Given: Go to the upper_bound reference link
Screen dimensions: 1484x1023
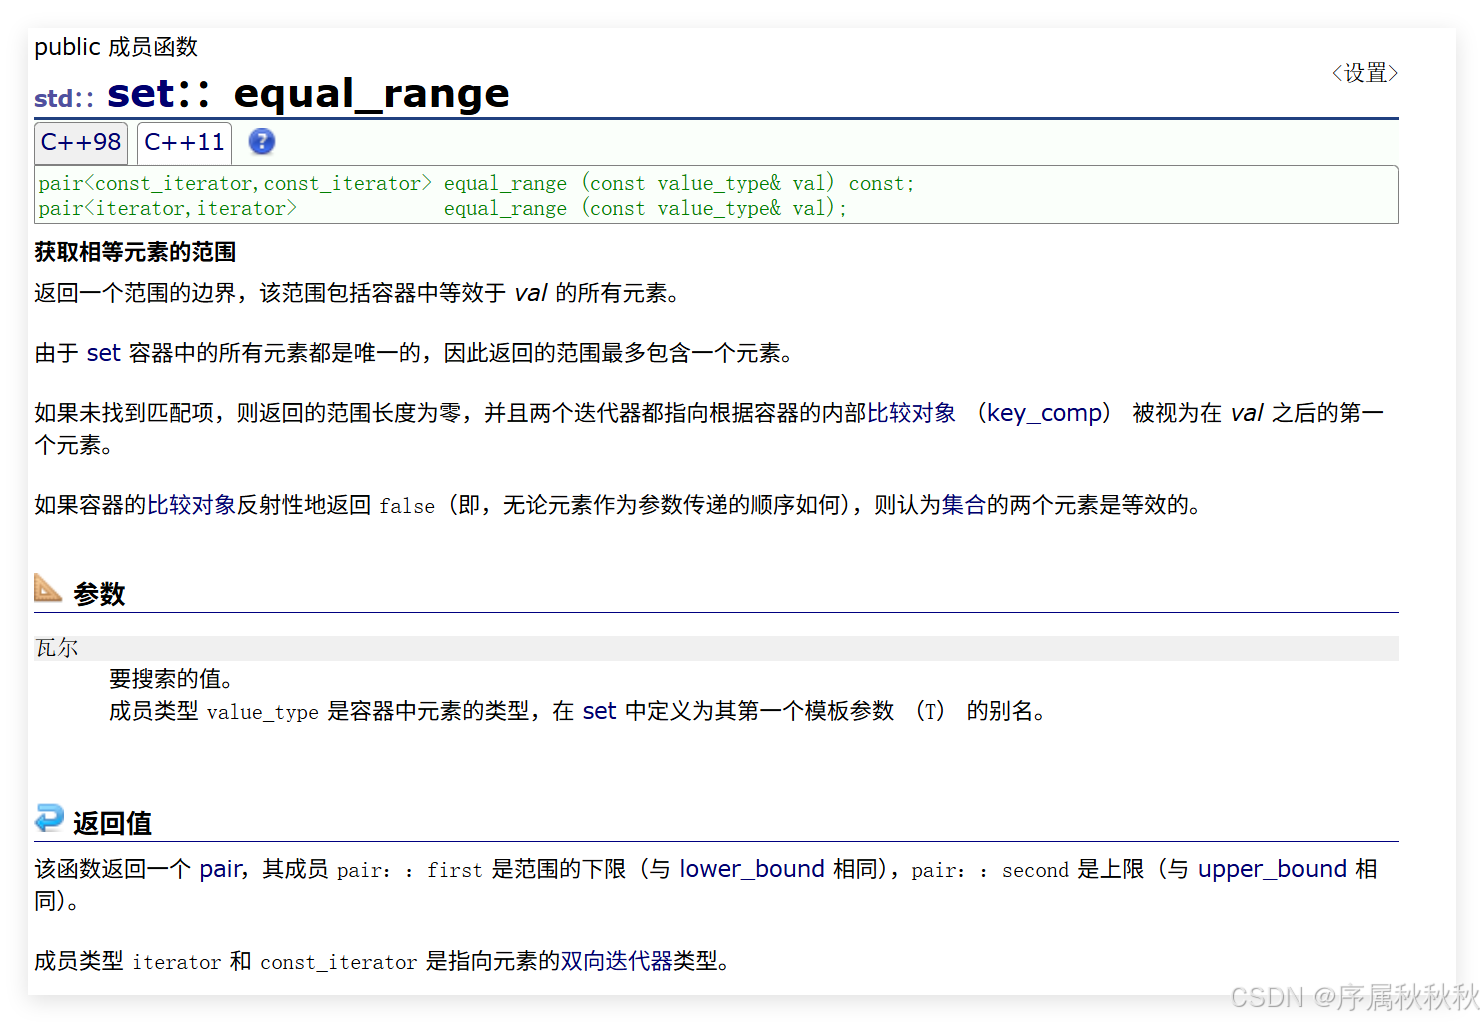Looking at the screenshot, I should point(1272,869).
